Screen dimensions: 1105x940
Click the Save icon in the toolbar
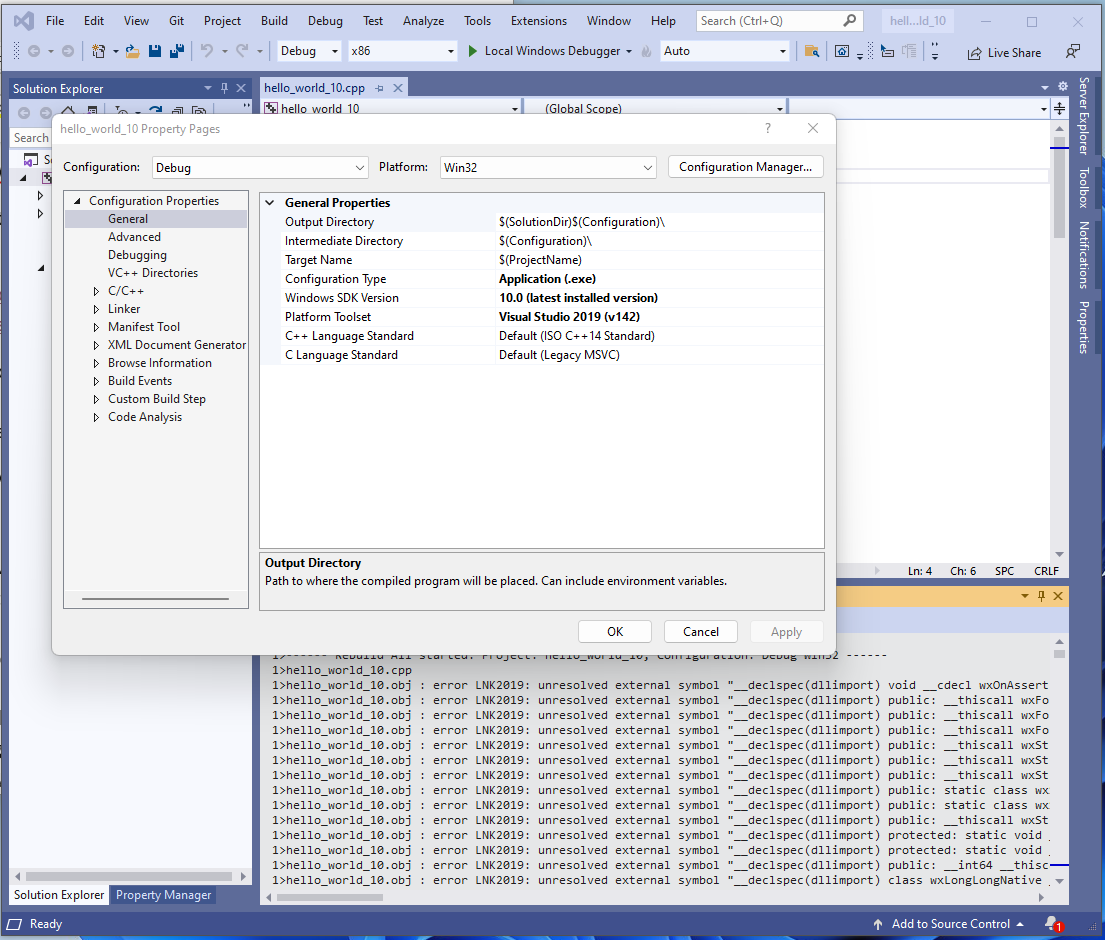(x=155, y=51)
